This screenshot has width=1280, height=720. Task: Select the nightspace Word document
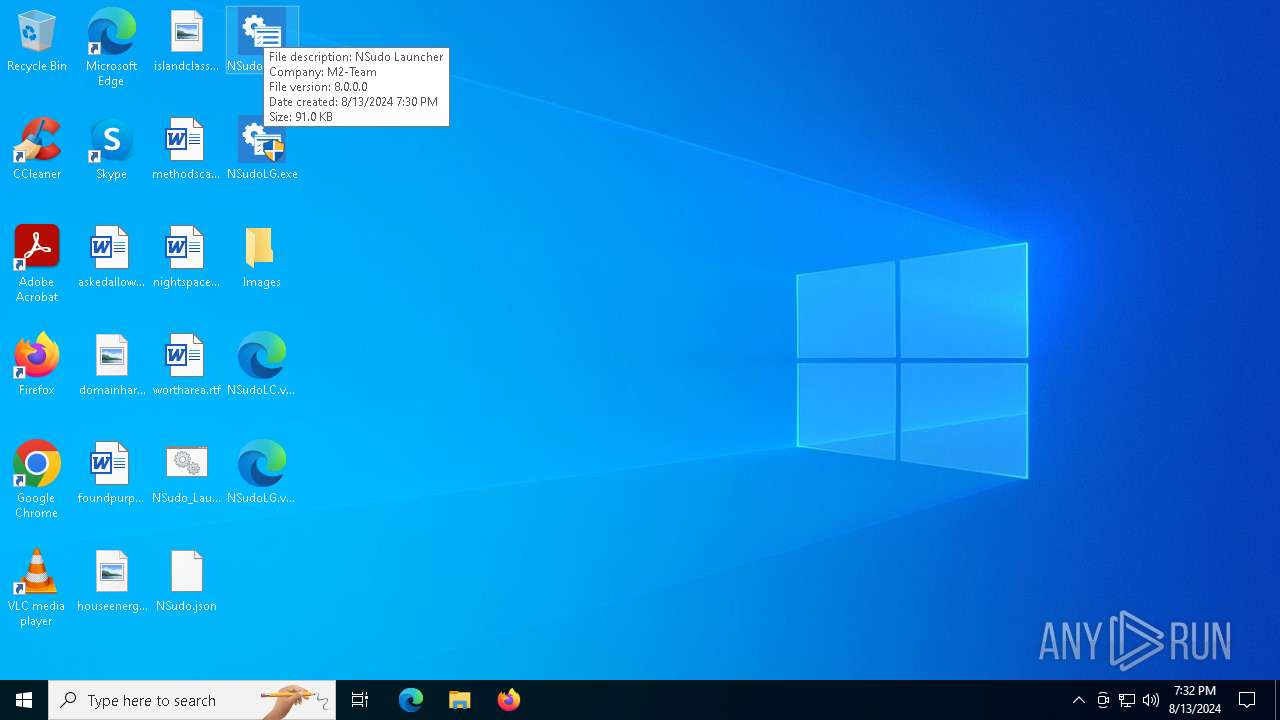click(186, 257)
